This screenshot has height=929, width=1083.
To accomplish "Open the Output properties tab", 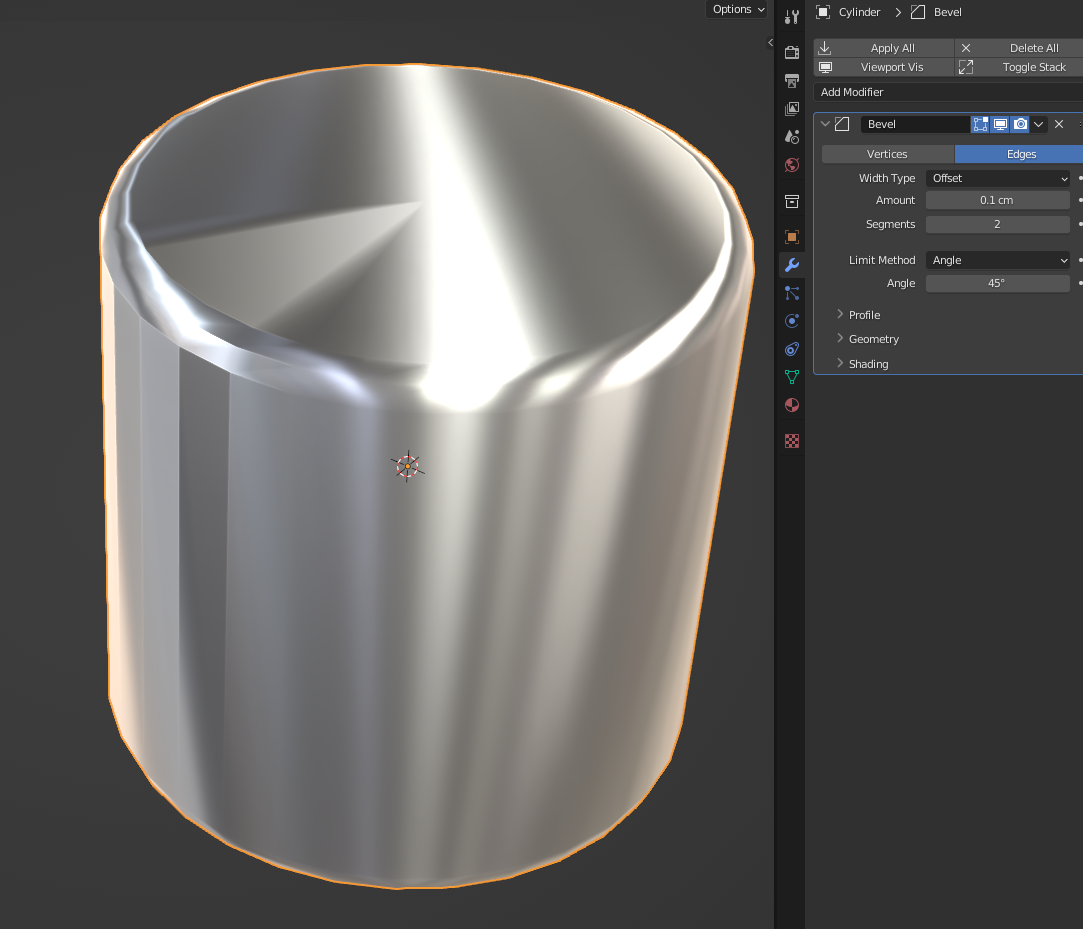I will pos(792,80).
